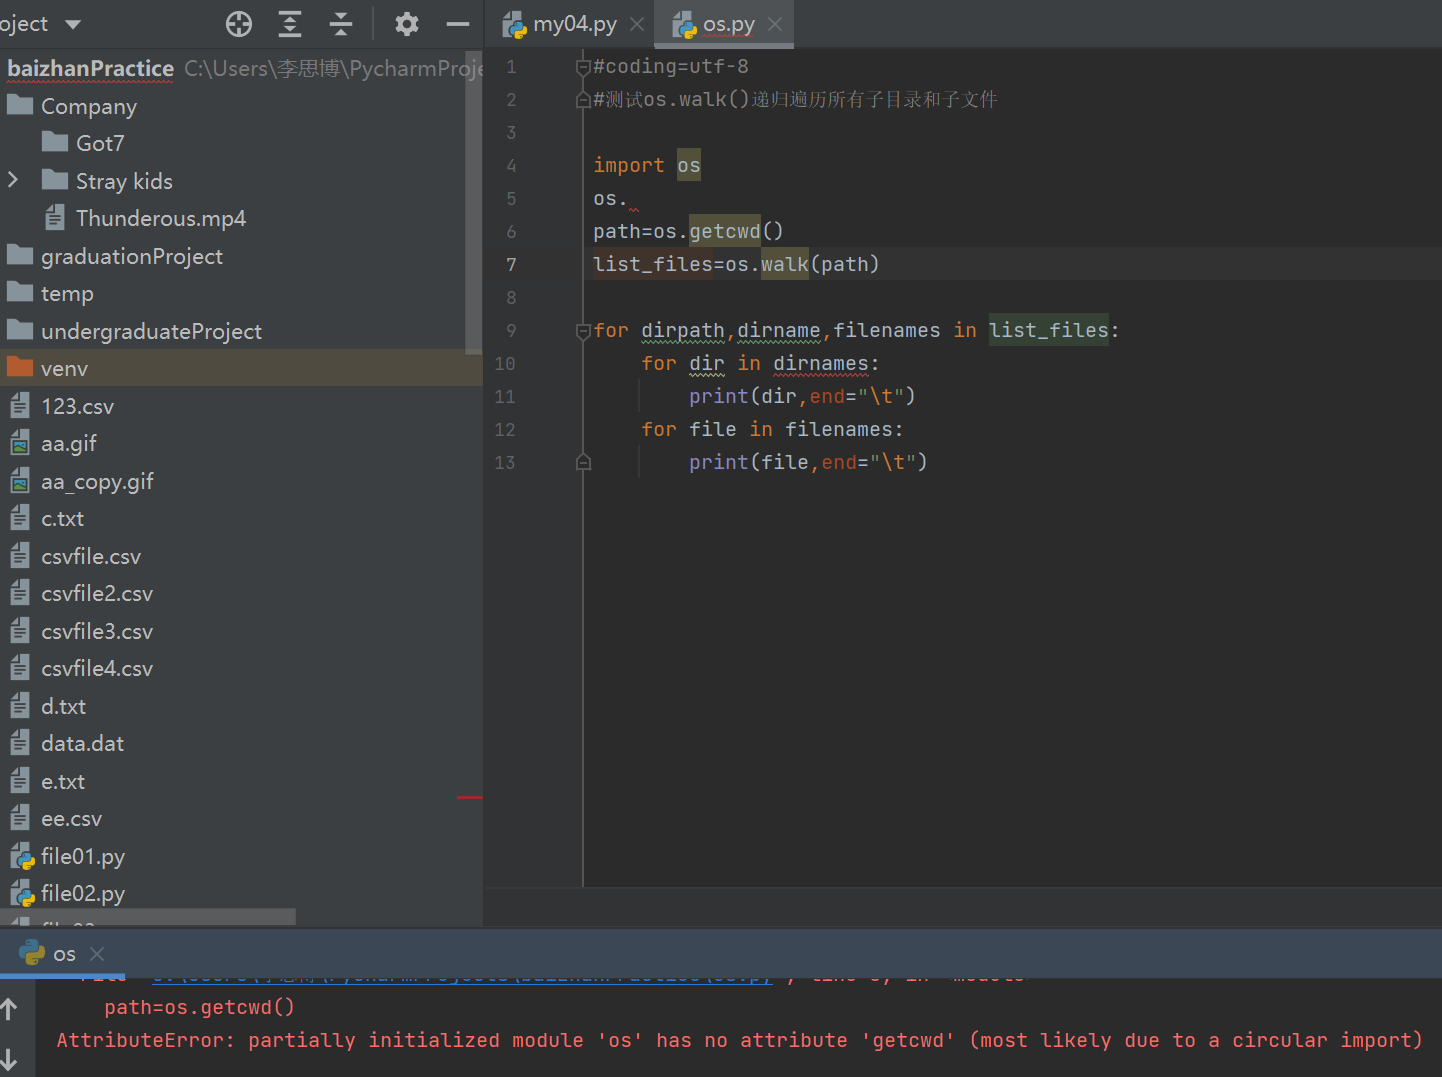Close the os.py editor tab
Screen dimensions: 1442x1077
[775, 24]
